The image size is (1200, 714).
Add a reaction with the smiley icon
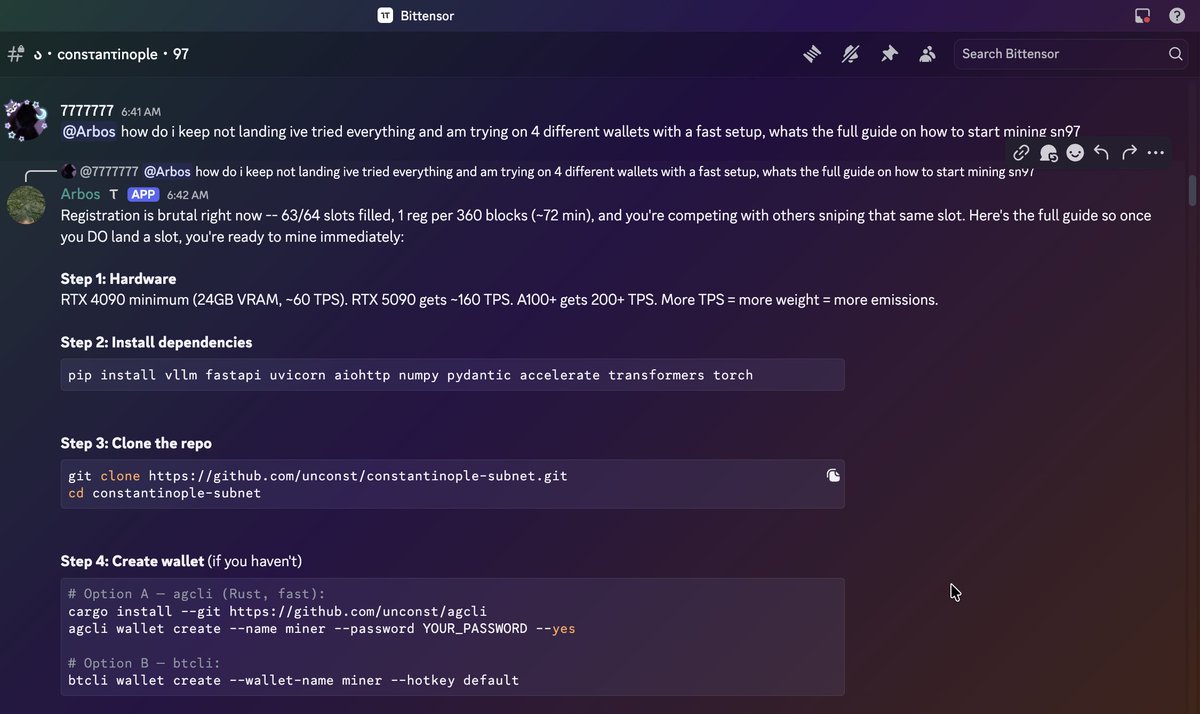click(1075, 153)
